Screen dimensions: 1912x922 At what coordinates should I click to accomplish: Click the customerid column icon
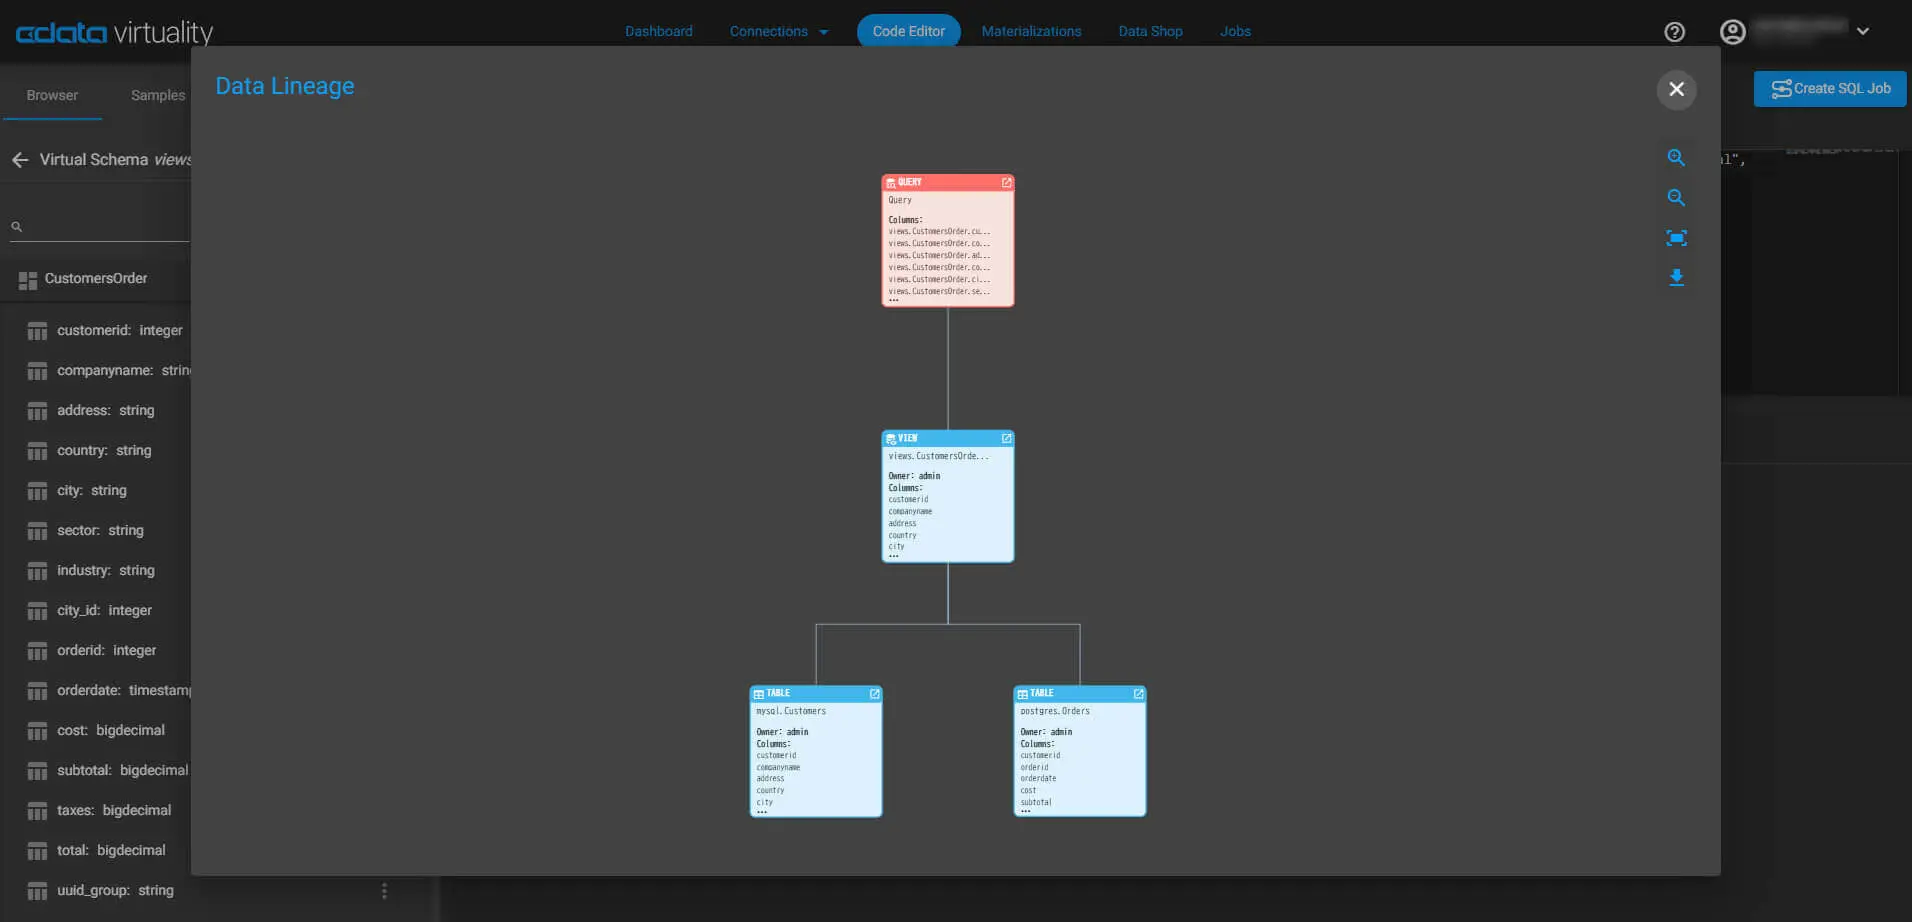[x=37, y=331]
